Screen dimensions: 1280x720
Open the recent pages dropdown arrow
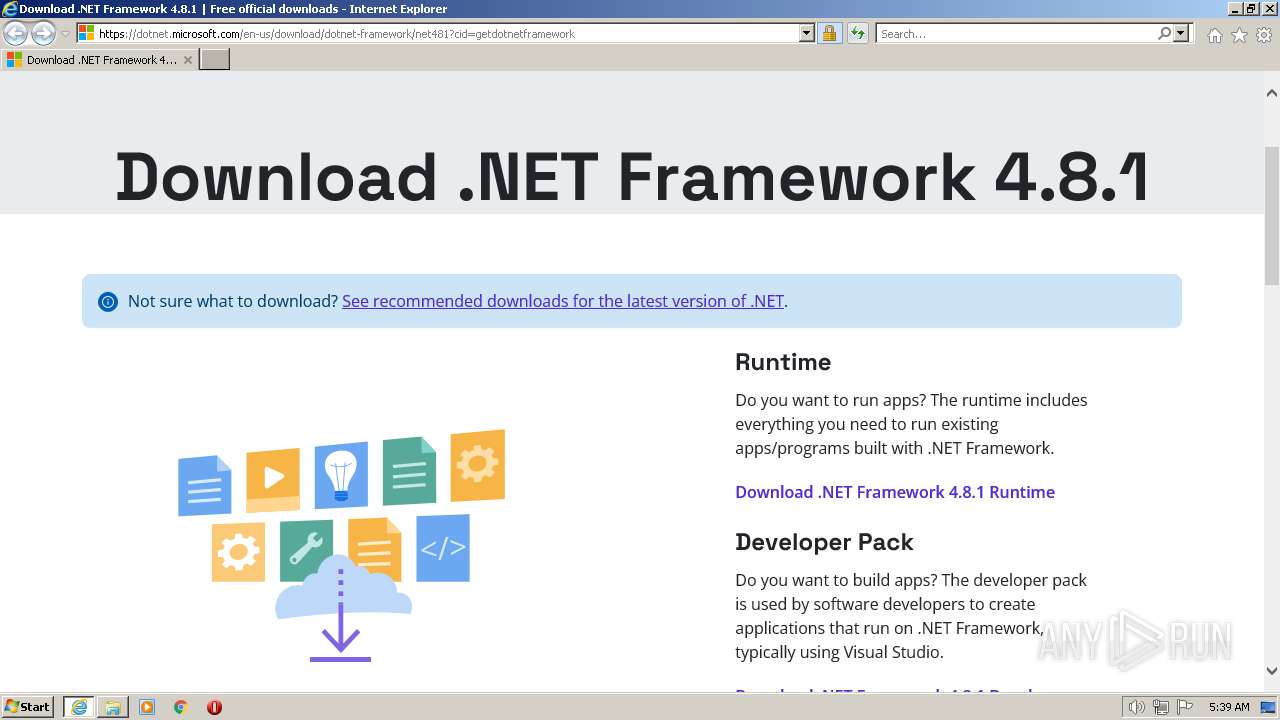tap(65, 34)
